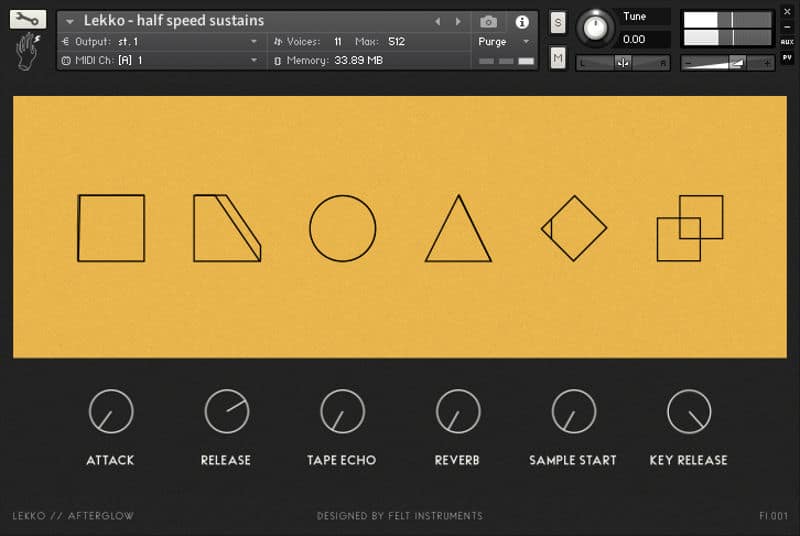Screen dimensions: 800x536
Task: Open the Purge dropdown menu
Action: (x=504, y=42)
